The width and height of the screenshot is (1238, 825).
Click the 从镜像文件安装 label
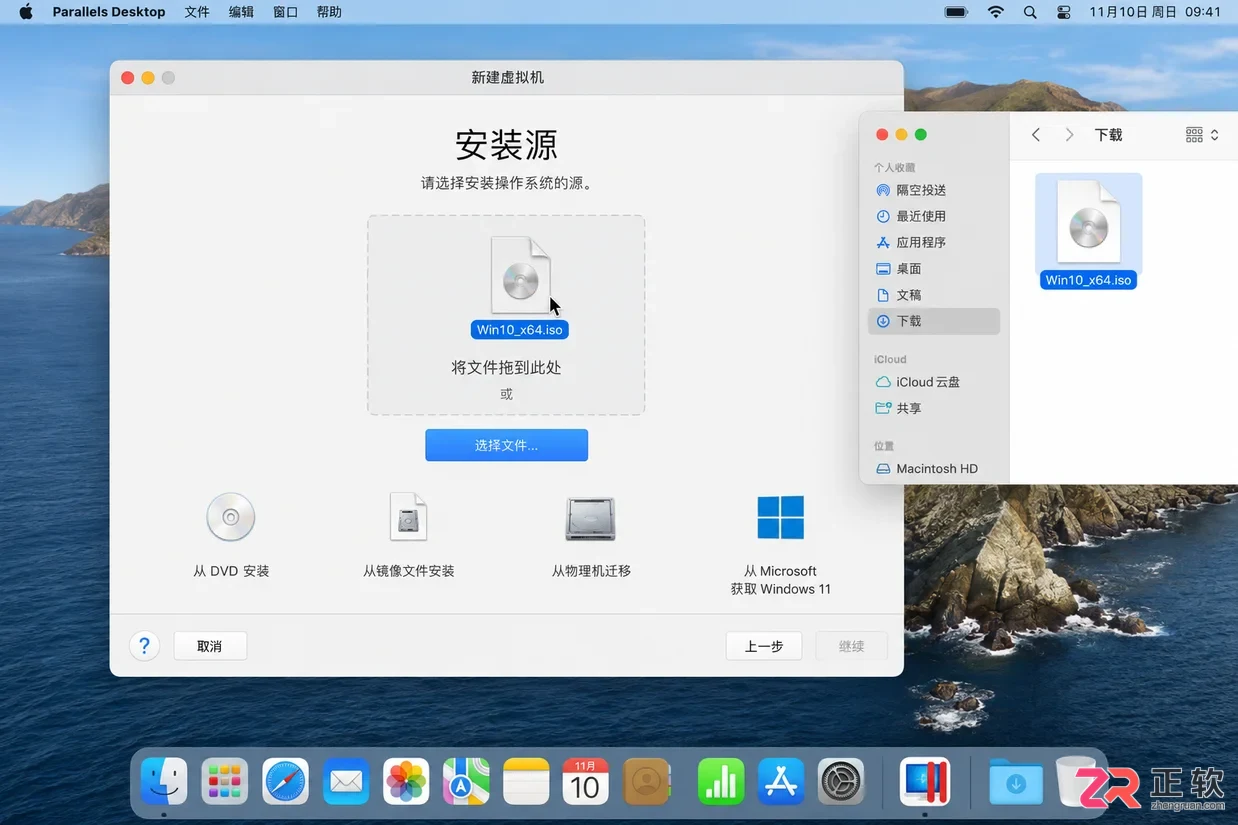(x=409, y=571)
